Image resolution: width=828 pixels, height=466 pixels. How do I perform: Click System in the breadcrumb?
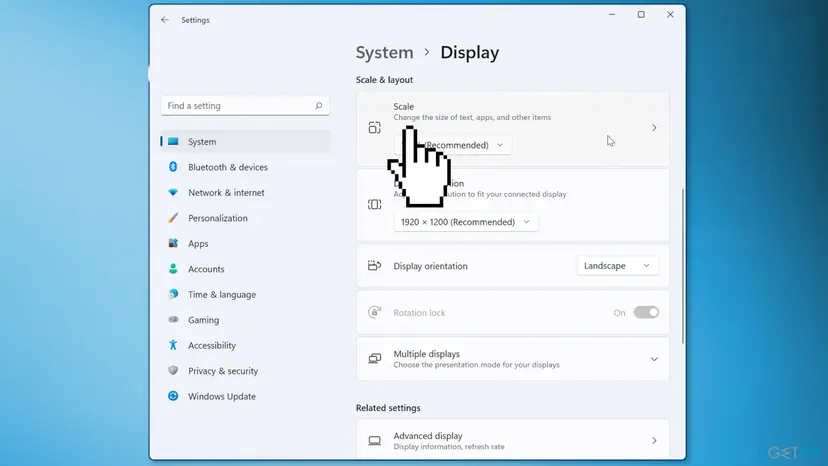(384, 52)
